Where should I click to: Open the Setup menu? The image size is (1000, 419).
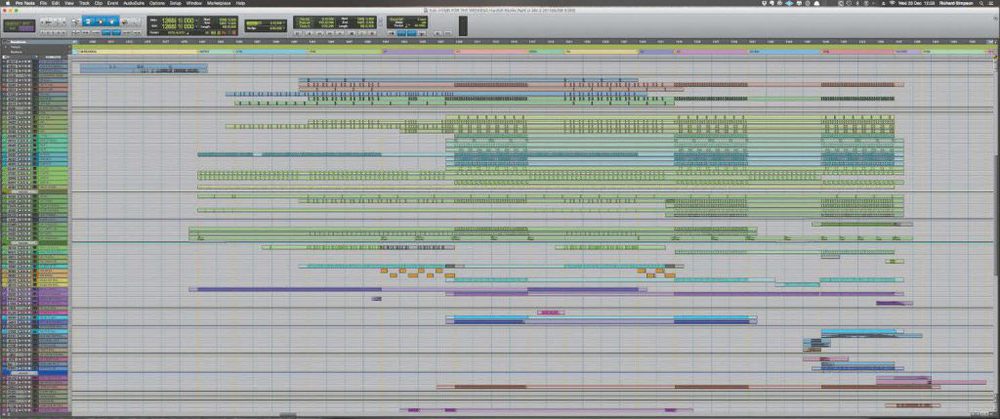(x=175, y=3)
